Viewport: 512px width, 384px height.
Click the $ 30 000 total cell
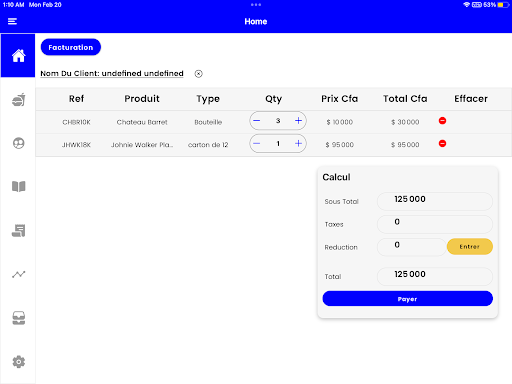click(x=405, y=122)
